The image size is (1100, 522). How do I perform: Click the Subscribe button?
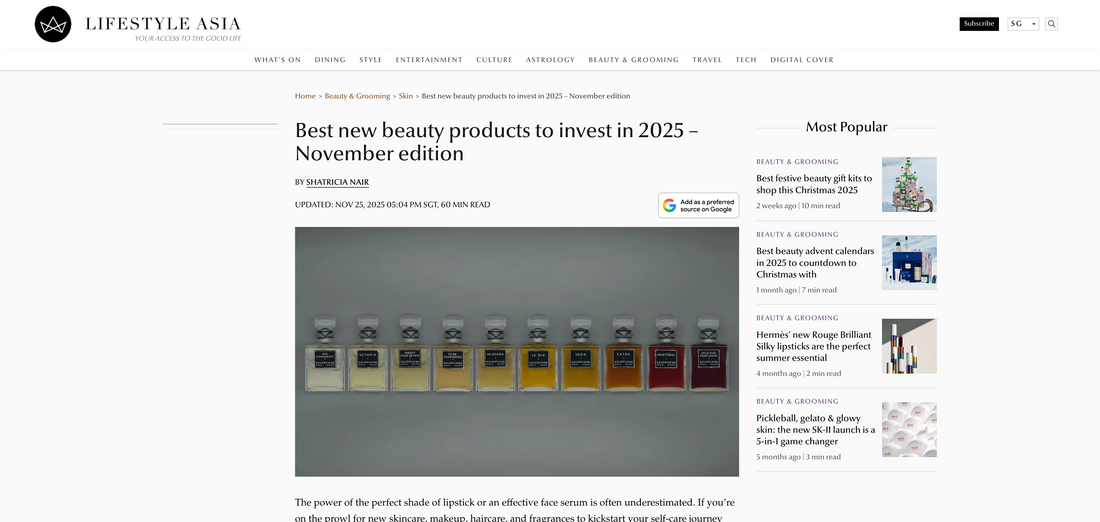[x=979, y=24]
